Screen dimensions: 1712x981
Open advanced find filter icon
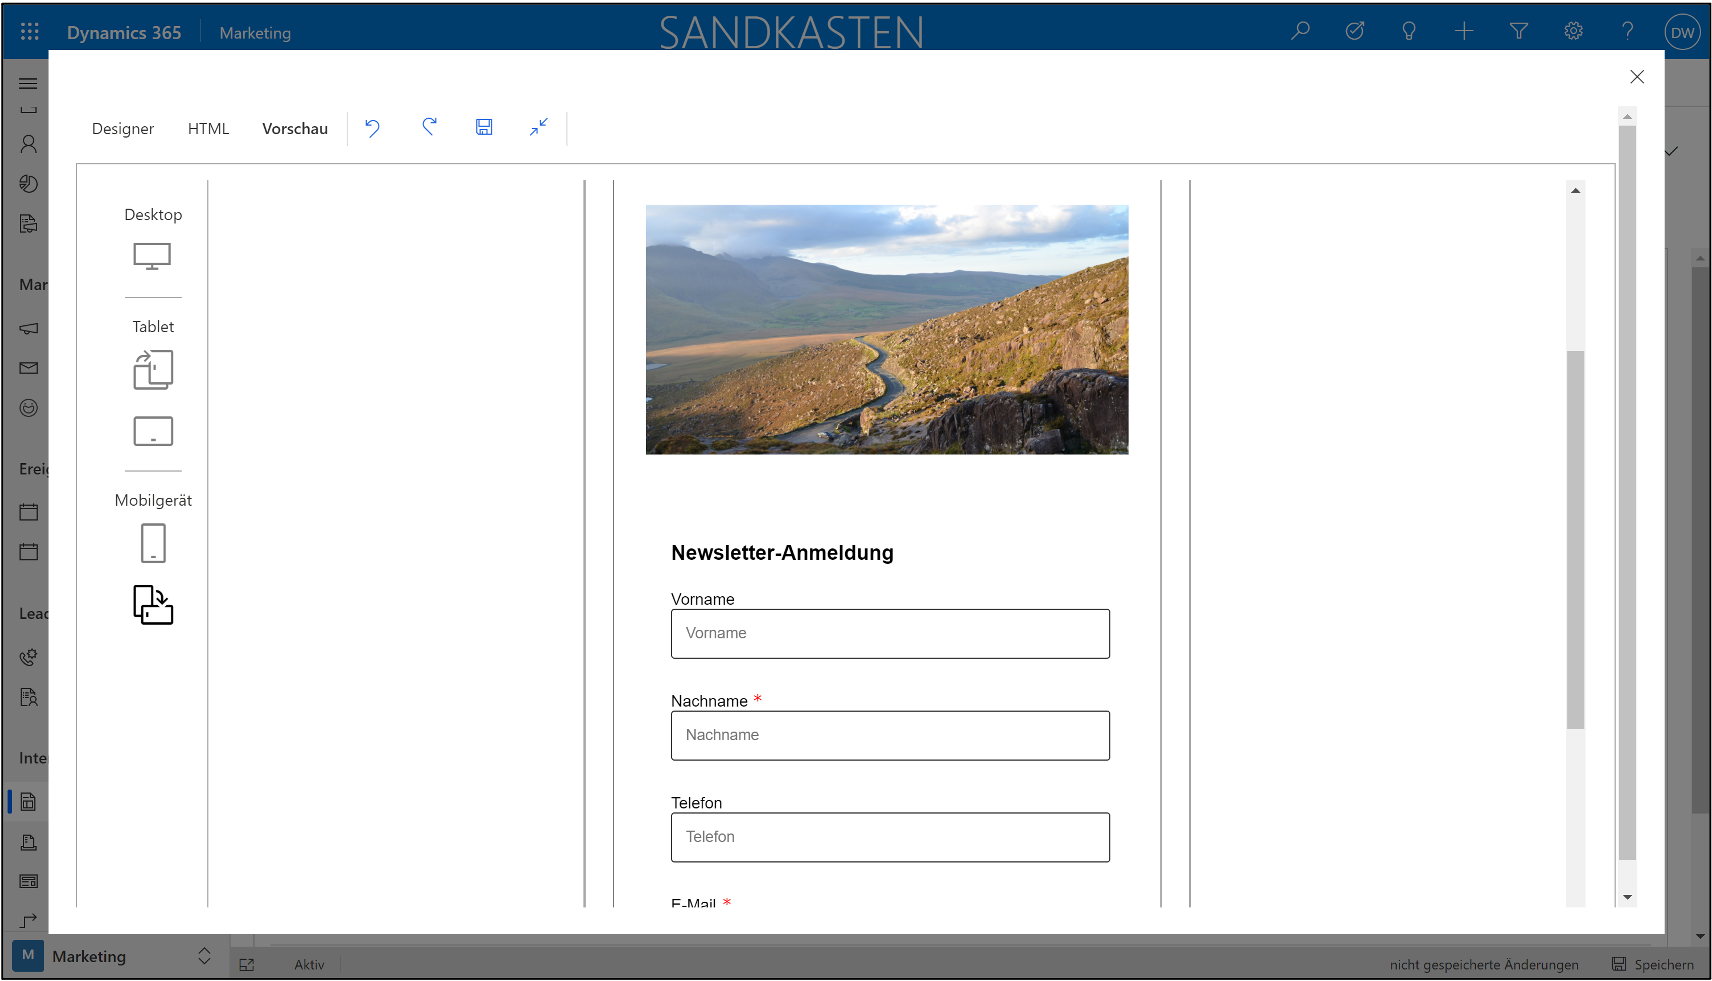click(x=1519, y=31)
